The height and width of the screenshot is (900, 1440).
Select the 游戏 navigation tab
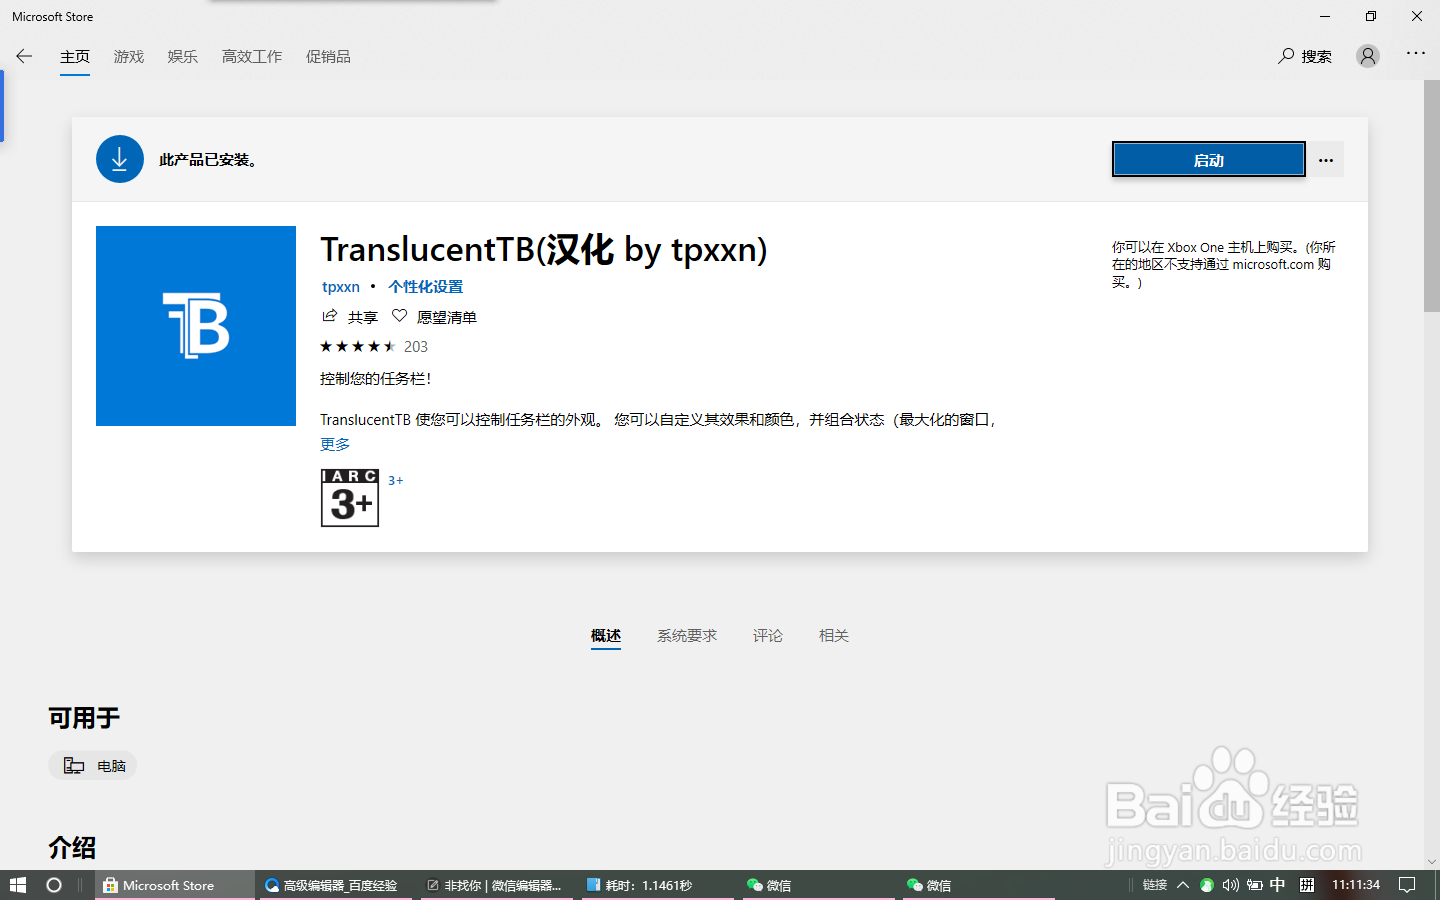(128, 56)
